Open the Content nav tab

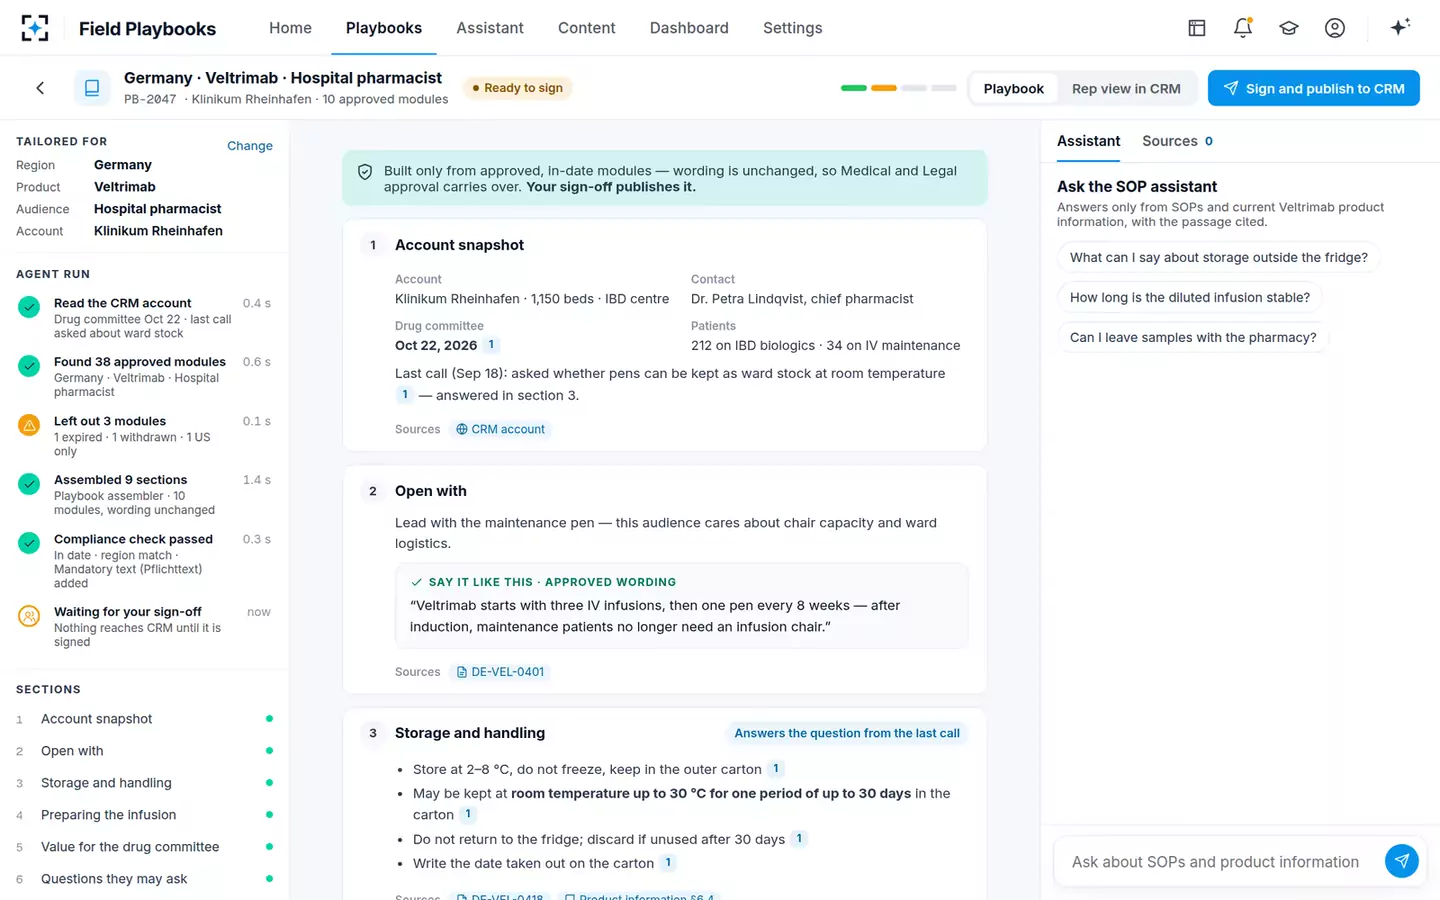[586, 28]
